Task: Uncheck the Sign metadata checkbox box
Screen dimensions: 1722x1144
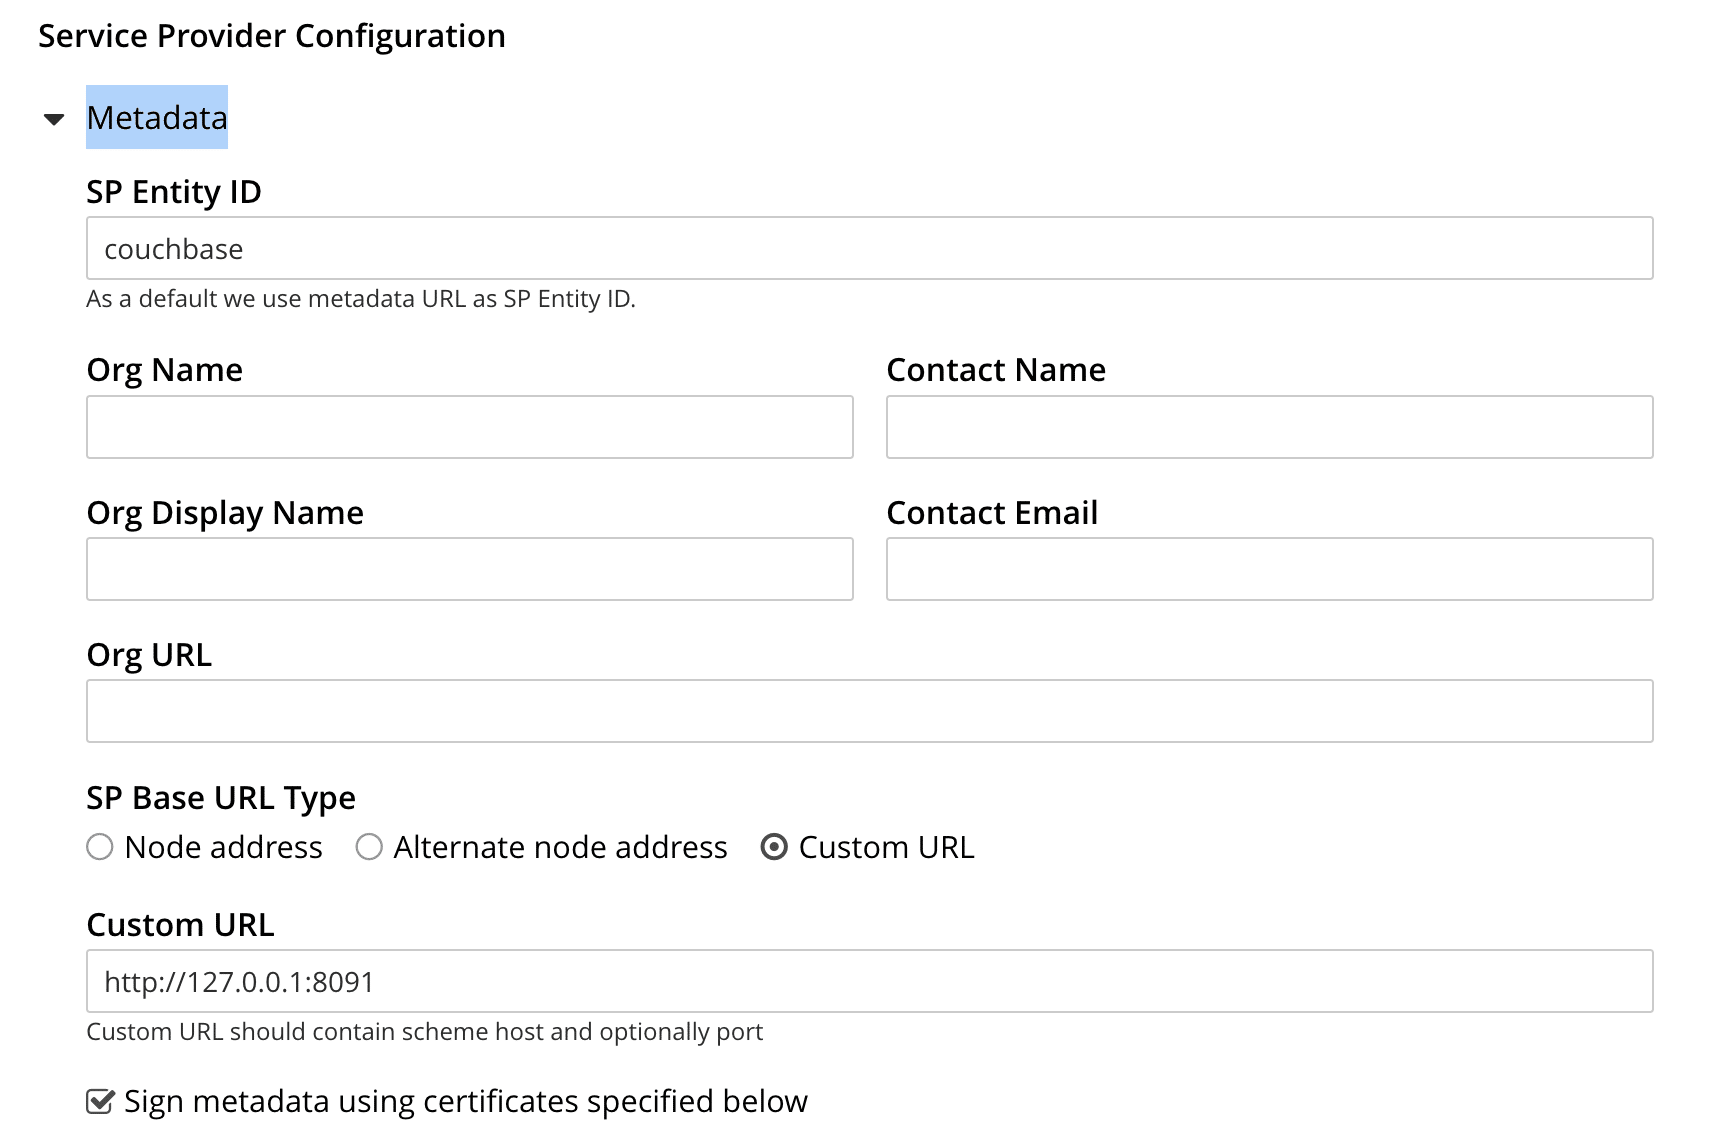Action: (x=100, y=1101)
